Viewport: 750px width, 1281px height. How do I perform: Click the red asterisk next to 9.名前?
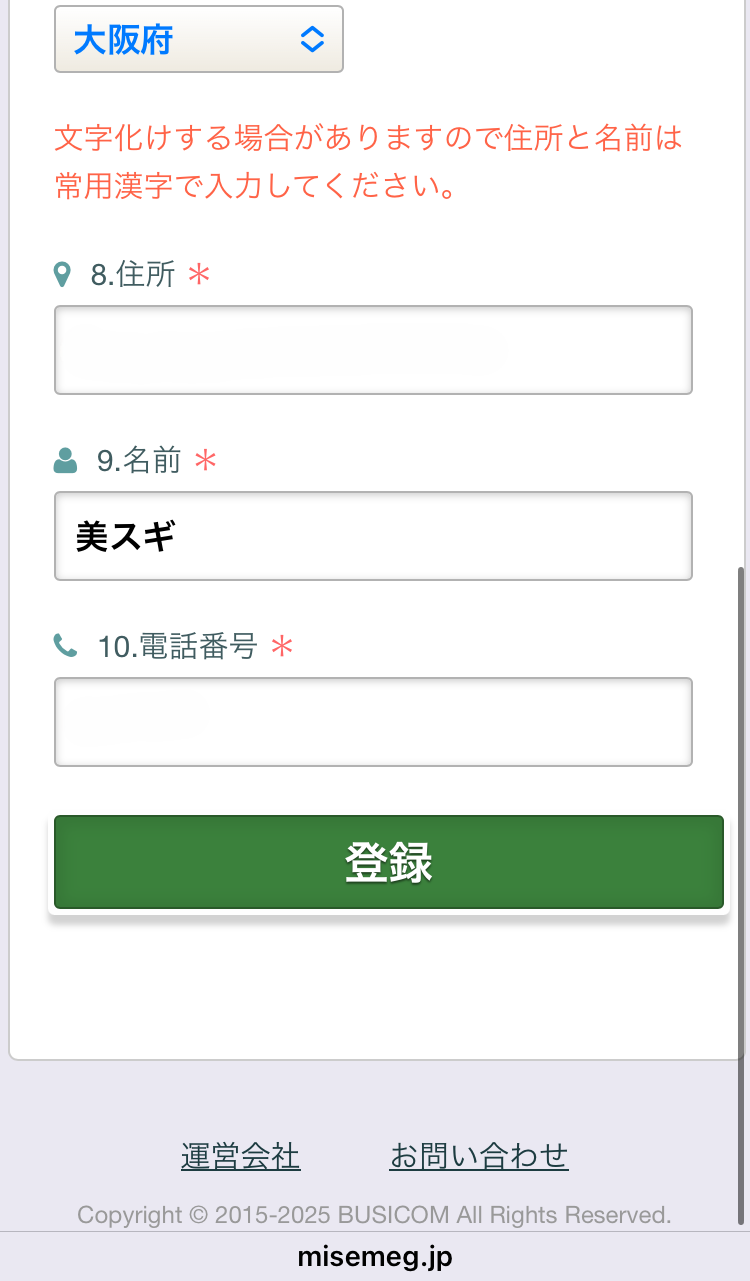coord(205,461)
